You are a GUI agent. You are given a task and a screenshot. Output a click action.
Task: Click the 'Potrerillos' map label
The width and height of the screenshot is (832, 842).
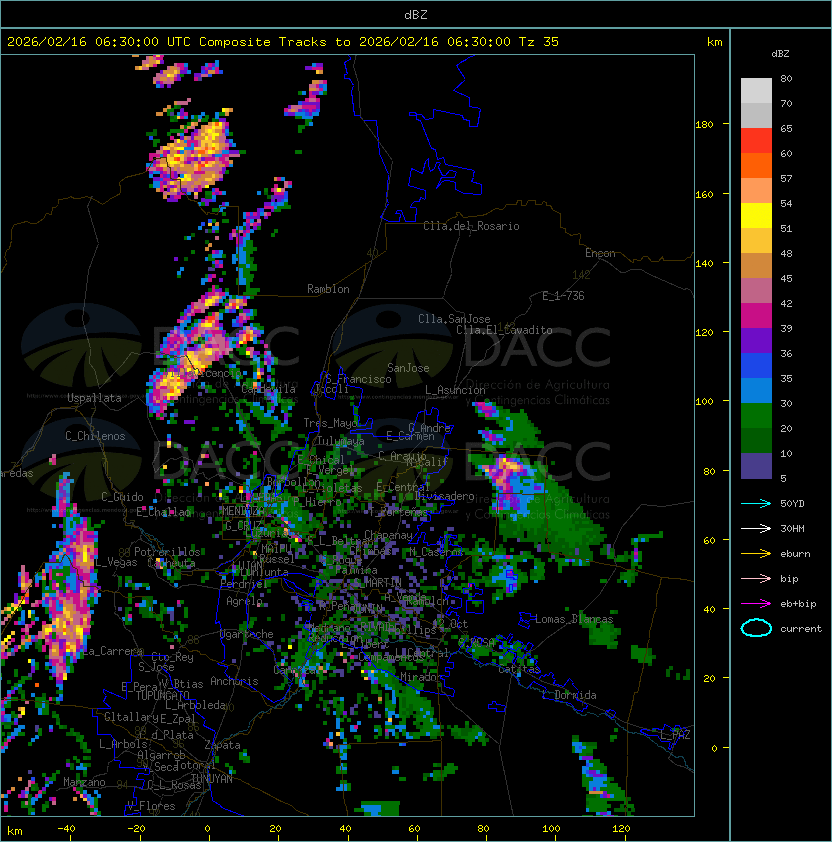(167, 552)
